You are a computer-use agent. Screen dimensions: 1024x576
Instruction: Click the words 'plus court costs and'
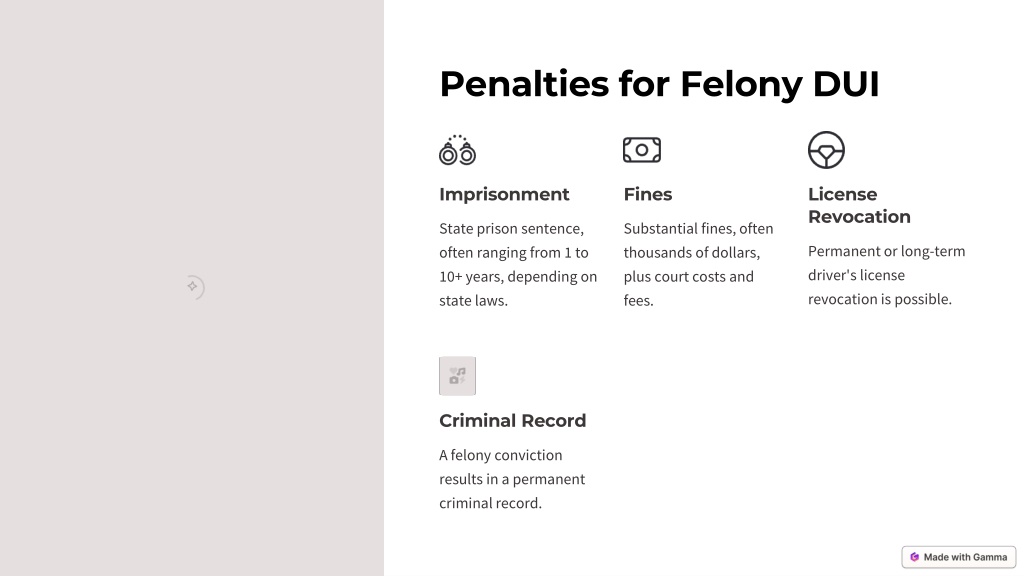pyautogui.click(x=688, y=276)
